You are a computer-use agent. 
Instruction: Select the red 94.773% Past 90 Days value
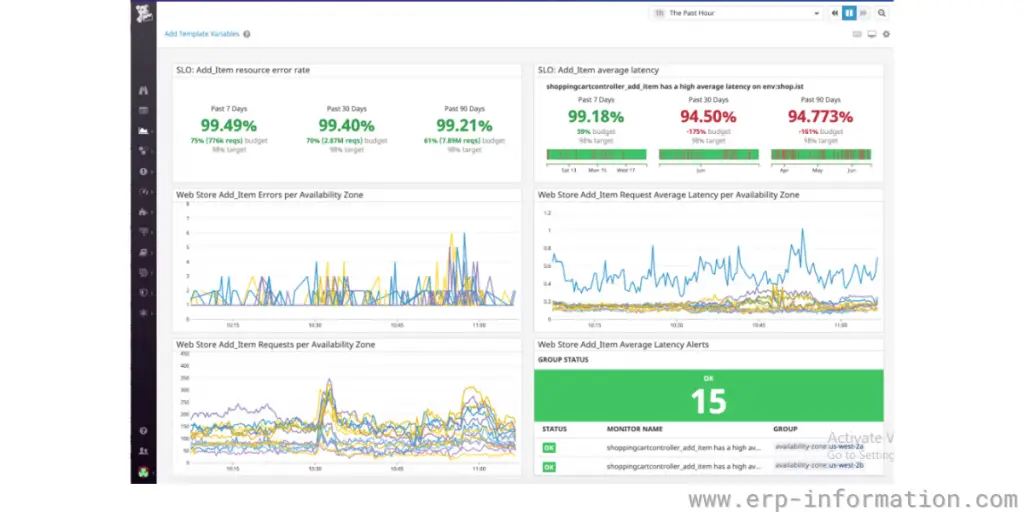point(820,117)
